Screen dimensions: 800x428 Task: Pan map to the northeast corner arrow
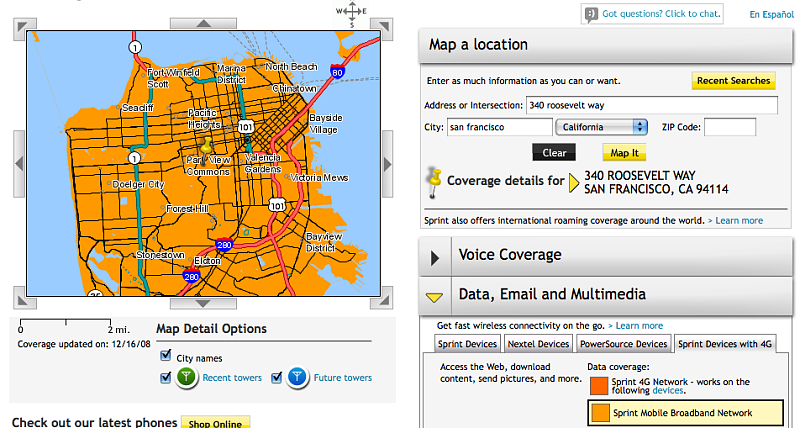382,28
